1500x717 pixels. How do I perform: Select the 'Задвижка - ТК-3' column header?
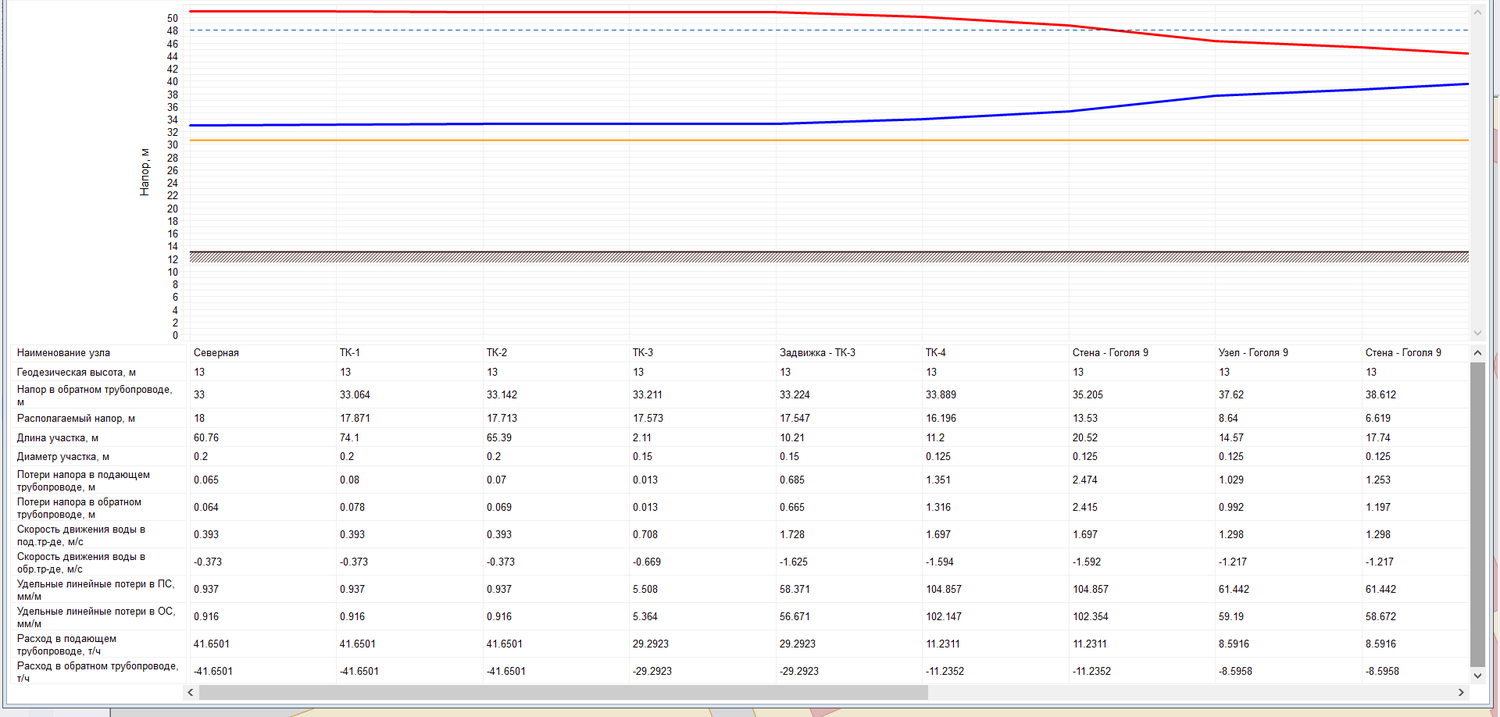coord(817,353)
